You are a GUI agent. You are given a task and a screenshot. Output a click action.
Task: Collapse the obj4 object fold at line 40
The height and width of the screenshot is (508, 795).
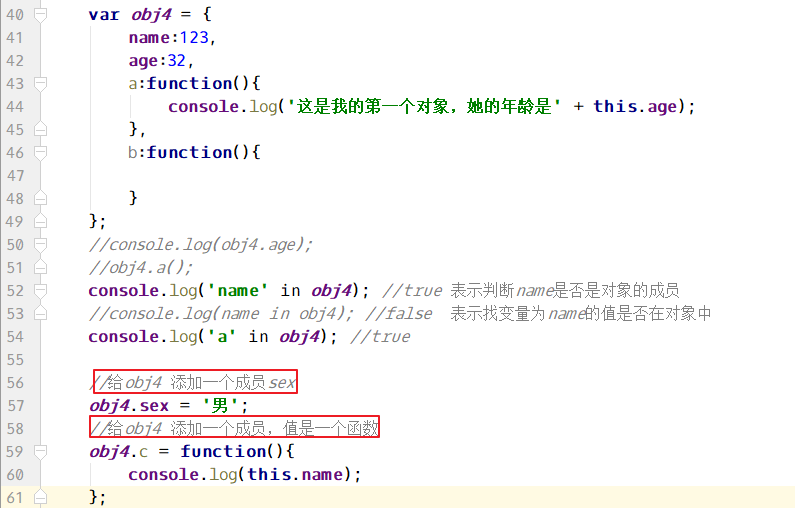[41, 15]
